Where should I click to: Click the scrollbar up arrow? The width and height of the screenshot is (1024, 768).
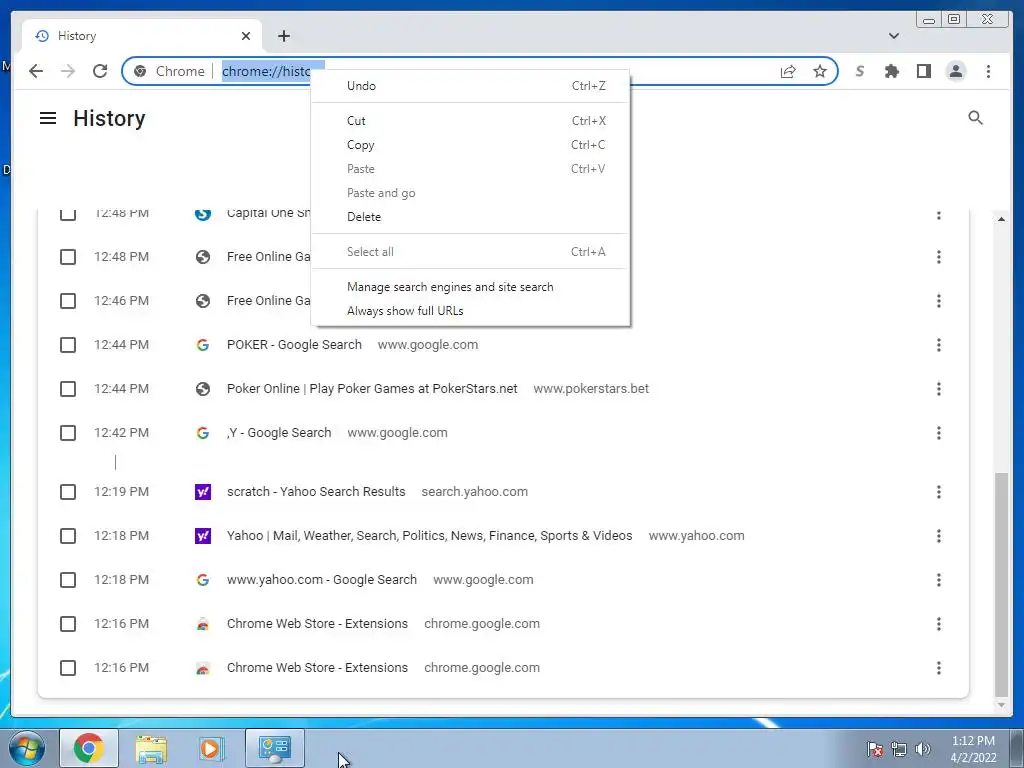[1000, 219]
